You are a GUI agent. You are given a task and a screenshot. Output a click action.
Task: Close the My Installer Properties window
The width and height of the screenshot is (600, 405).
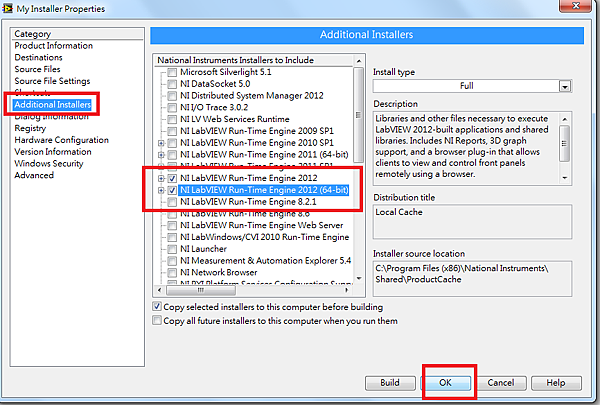[x=575, y=6]
